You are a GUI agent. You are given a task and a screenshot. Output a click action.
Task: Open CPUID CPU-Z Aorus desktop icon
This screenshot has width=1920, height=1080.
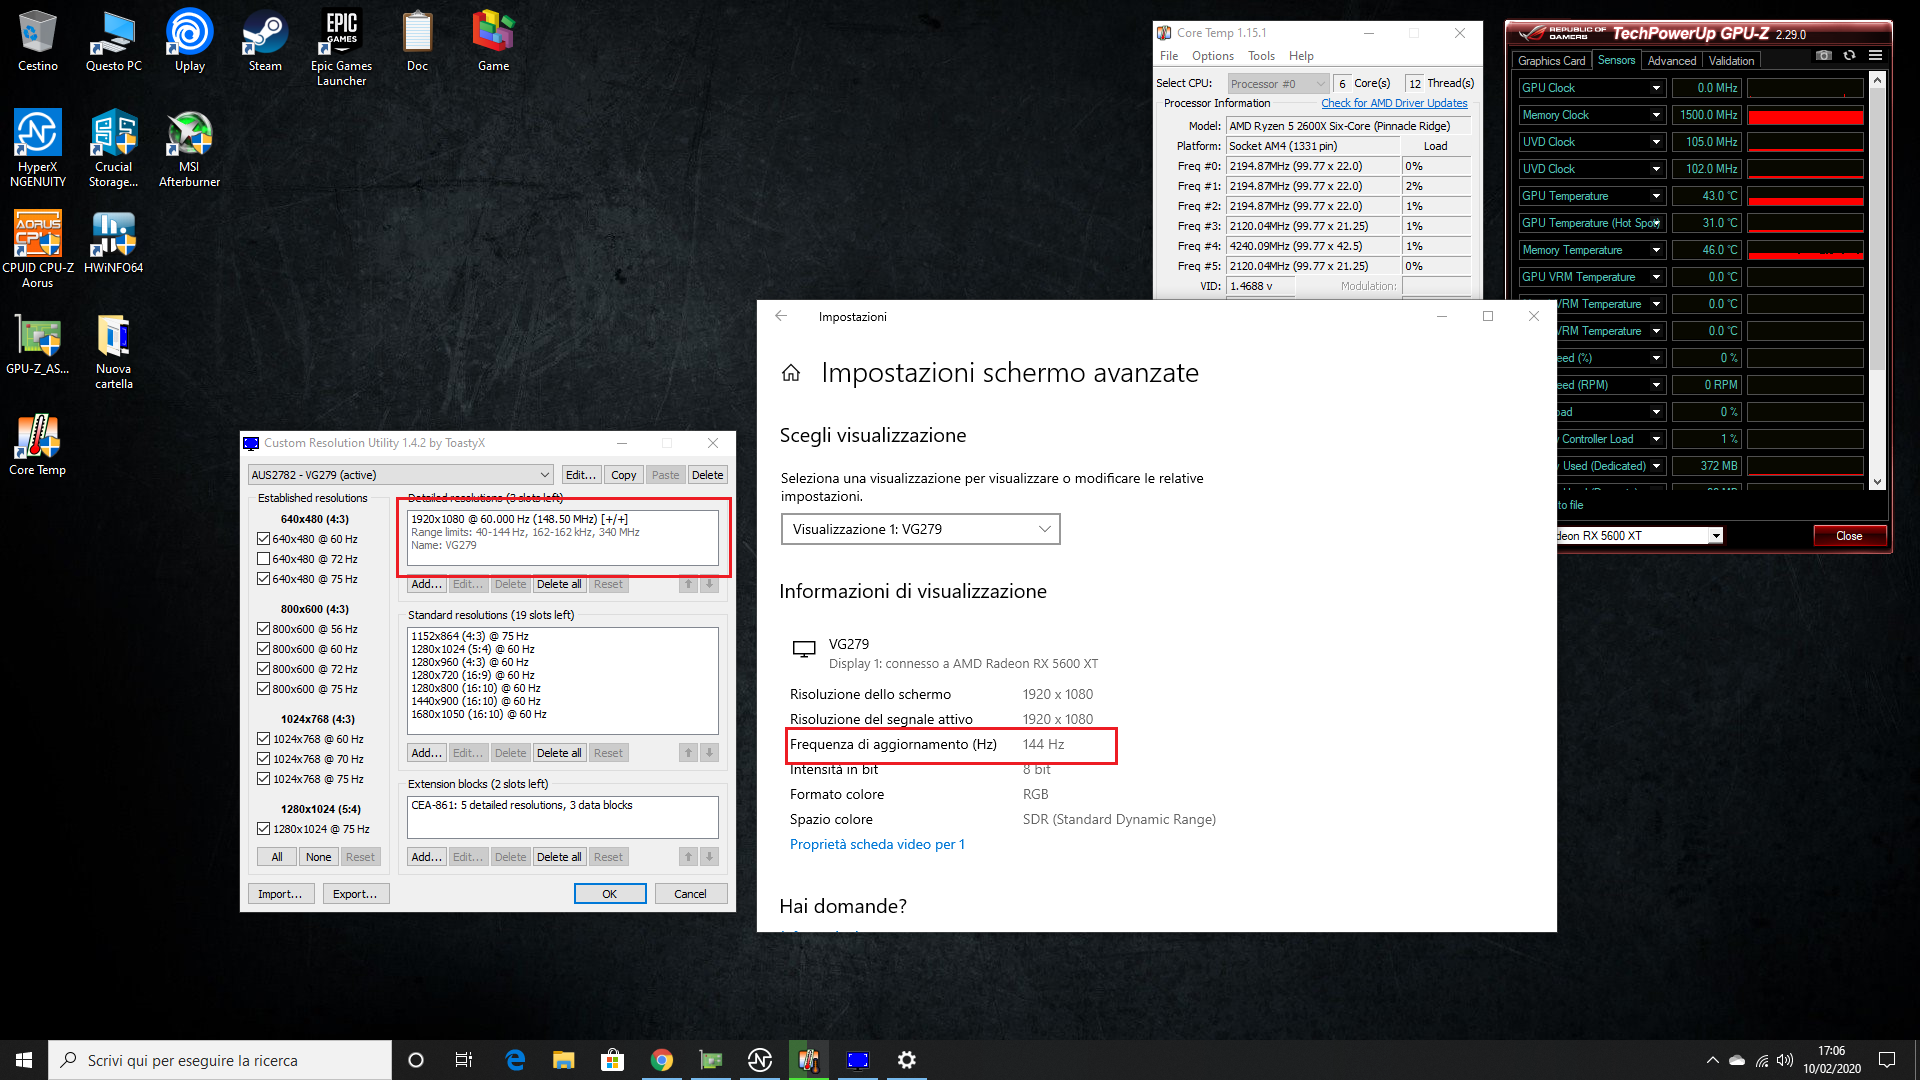click(x=37, y=249)
